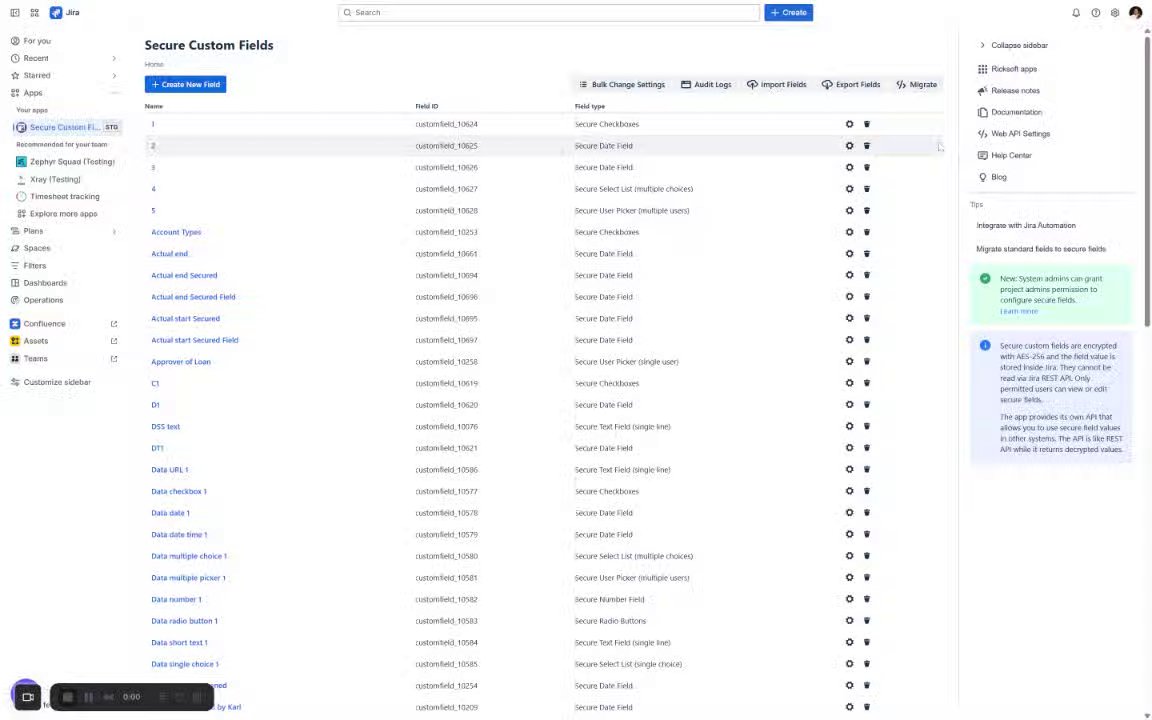This screenshot has width=1152, height=720.
Task: Click Import Fields
Action: pyautogui.click(x=777, y=84)
